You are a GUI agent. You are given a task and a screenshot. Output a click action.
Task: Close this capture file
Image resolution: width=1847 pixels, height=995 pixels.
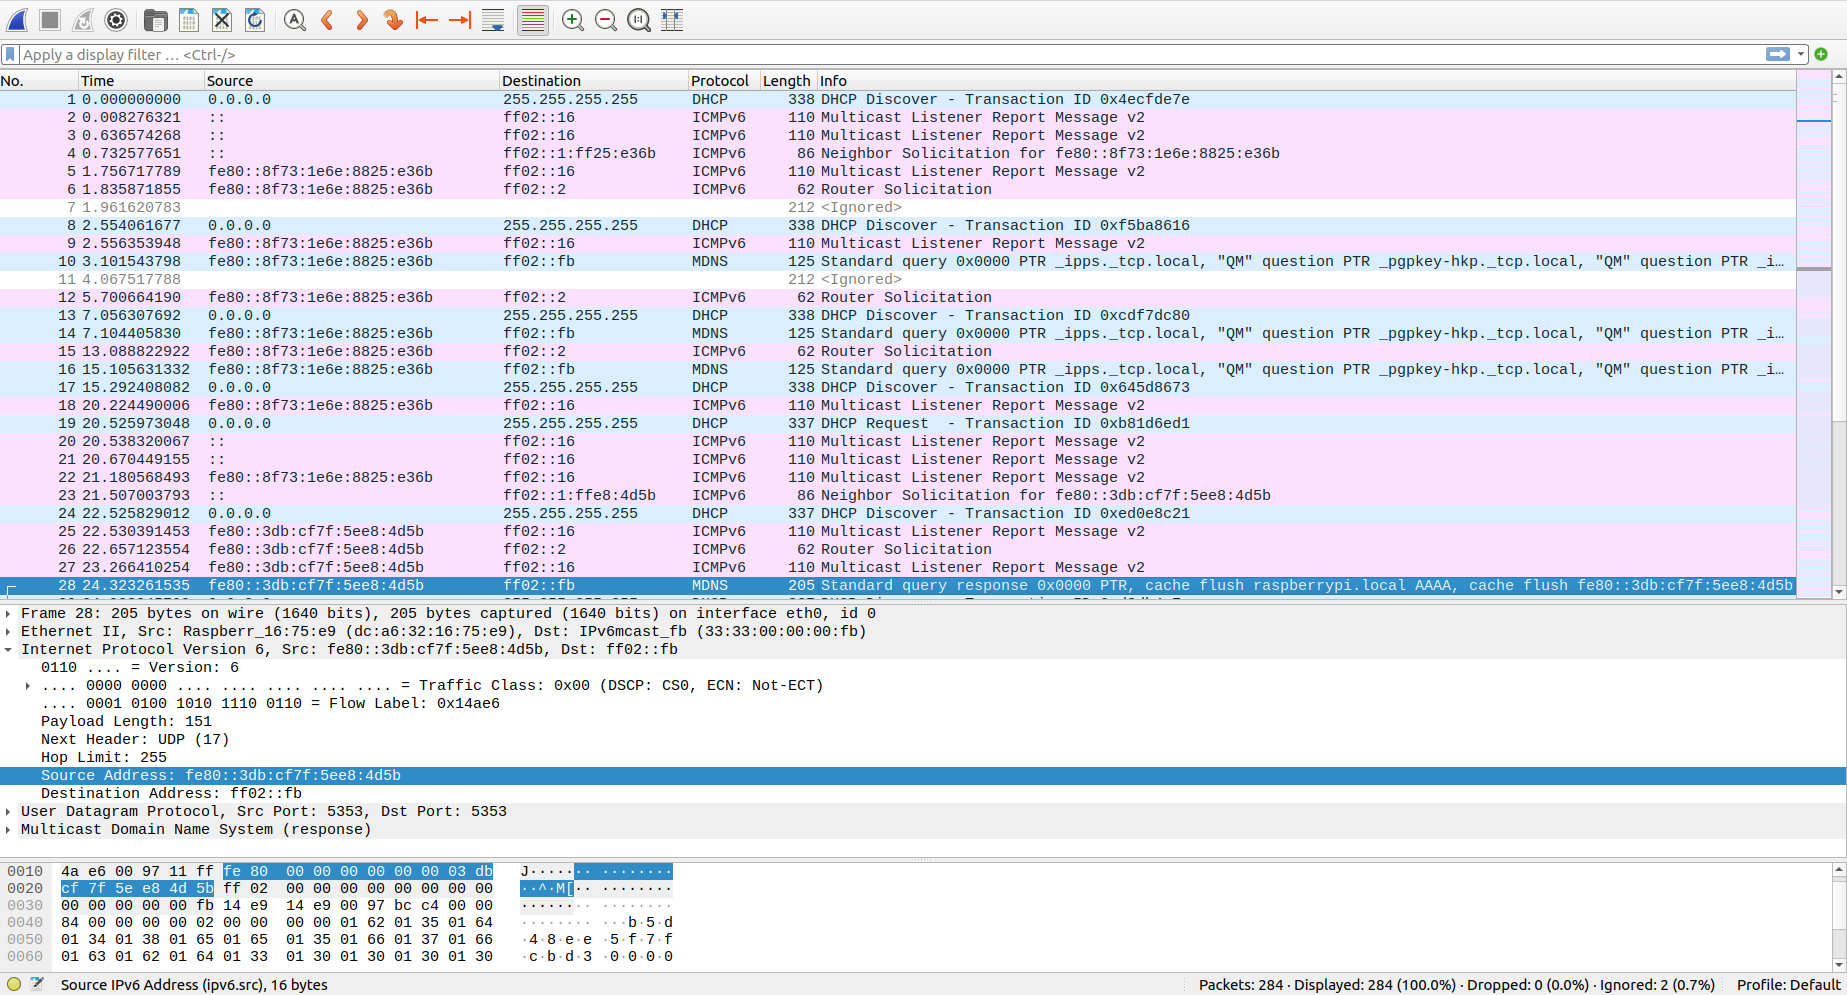pyautogui.click(x=222, y=20)
